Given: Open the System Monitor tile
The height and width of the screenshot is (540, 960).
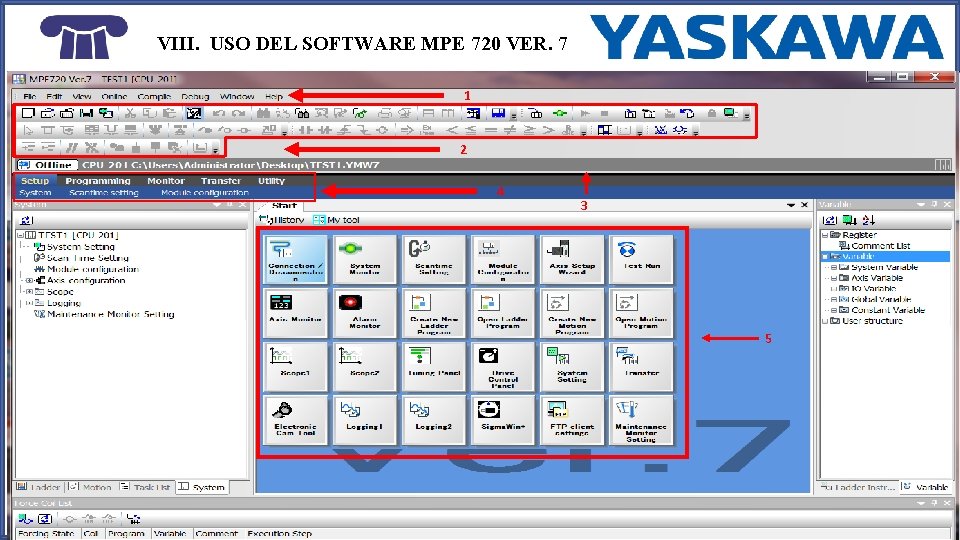Looking at the screenshot, I should [x=365, y=259].
